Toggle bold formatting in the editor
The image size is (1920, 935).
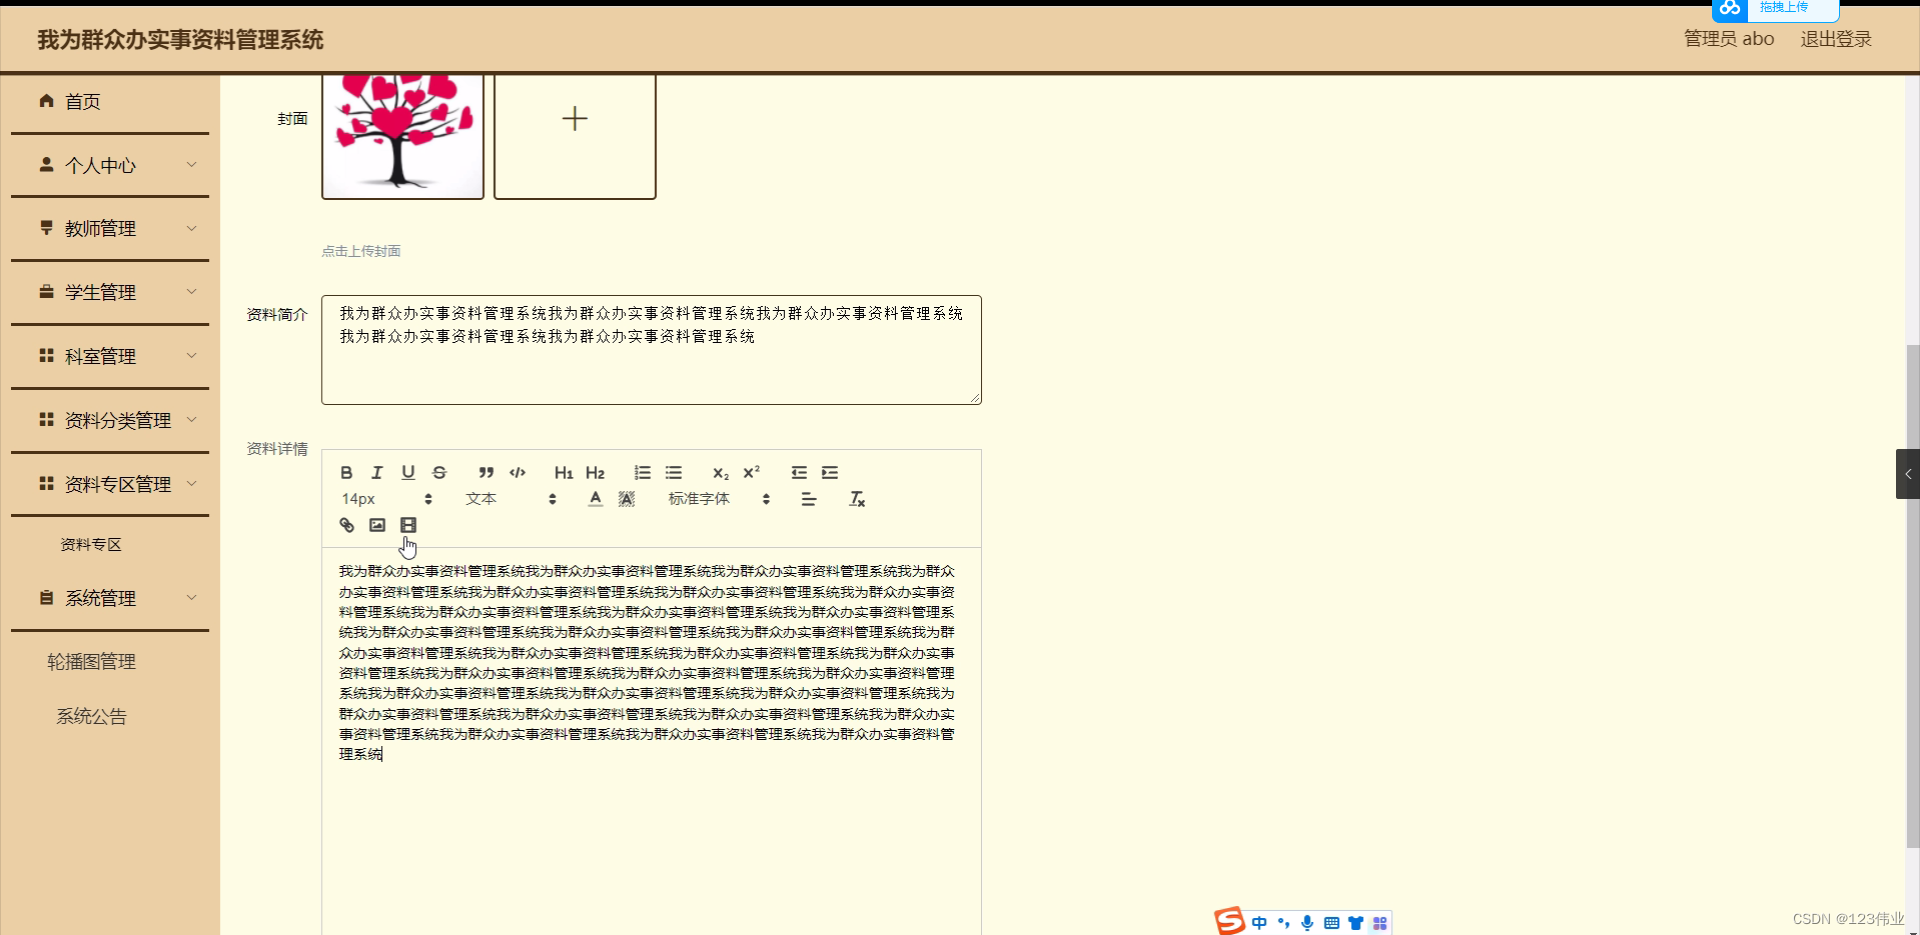(346, 472)
